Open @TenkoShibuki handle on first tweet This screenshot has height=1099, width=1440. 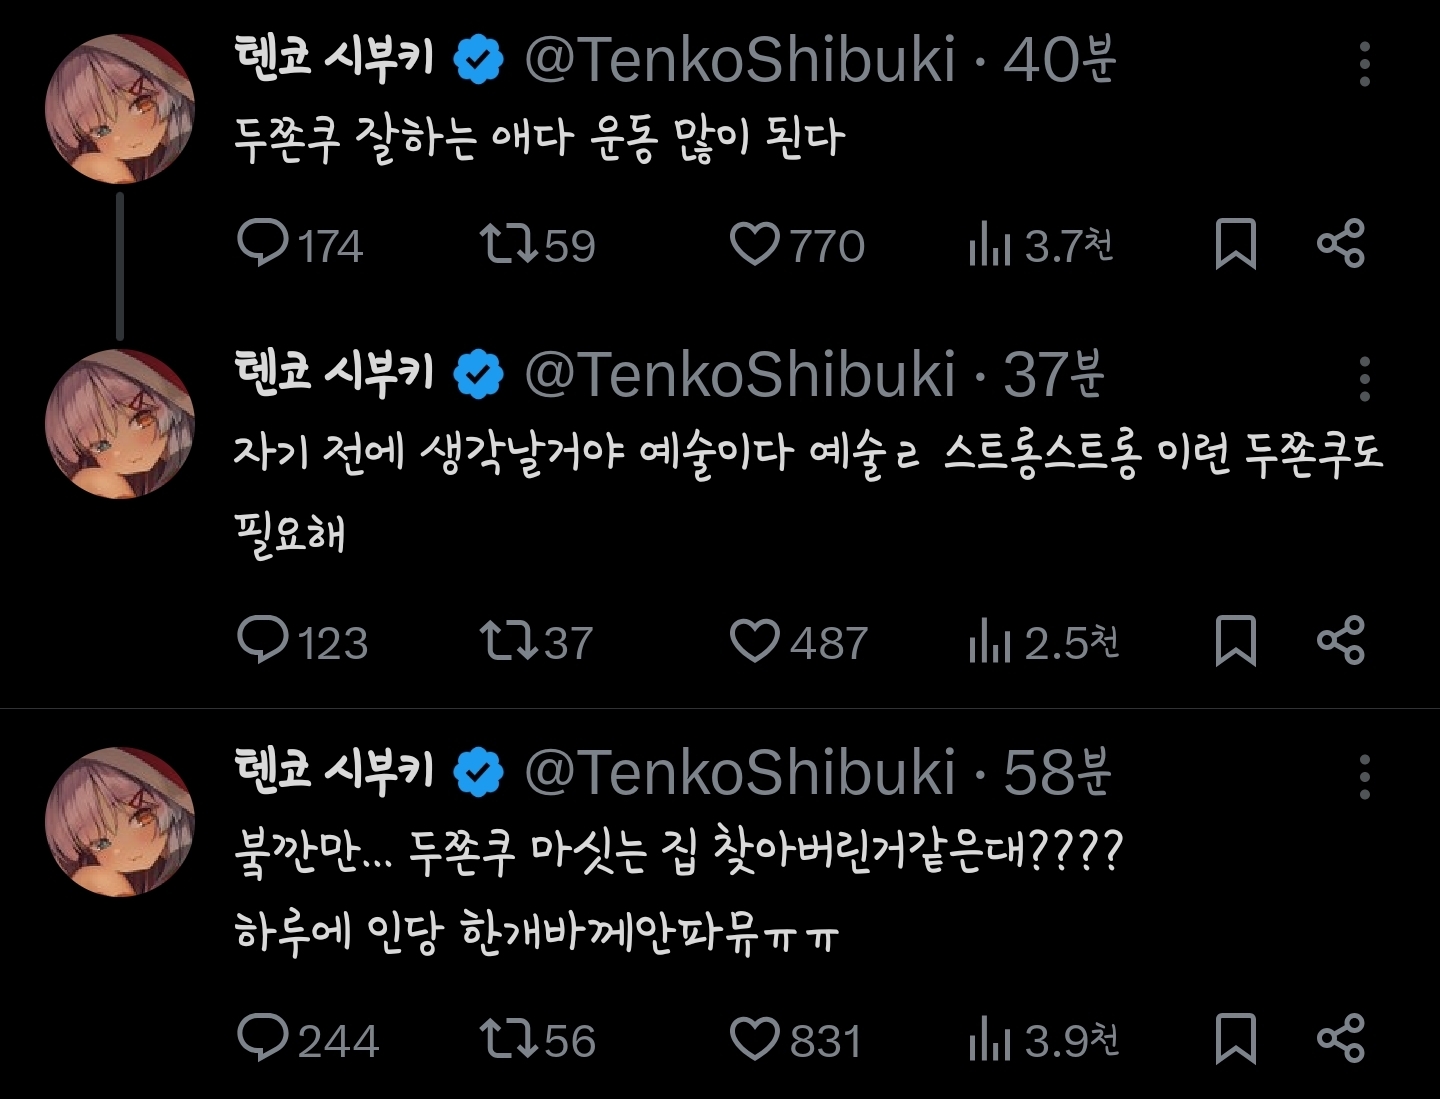click(x=740, y=60)
